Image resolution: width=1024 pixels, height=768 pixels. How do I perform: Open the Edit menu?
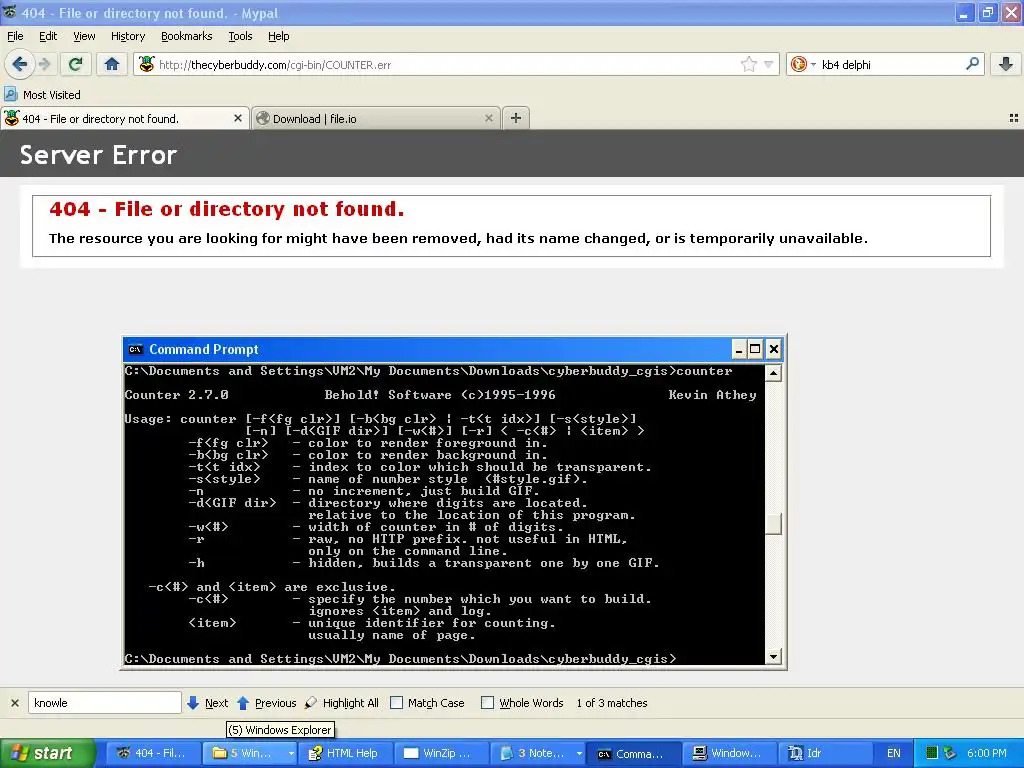[48, 36]
